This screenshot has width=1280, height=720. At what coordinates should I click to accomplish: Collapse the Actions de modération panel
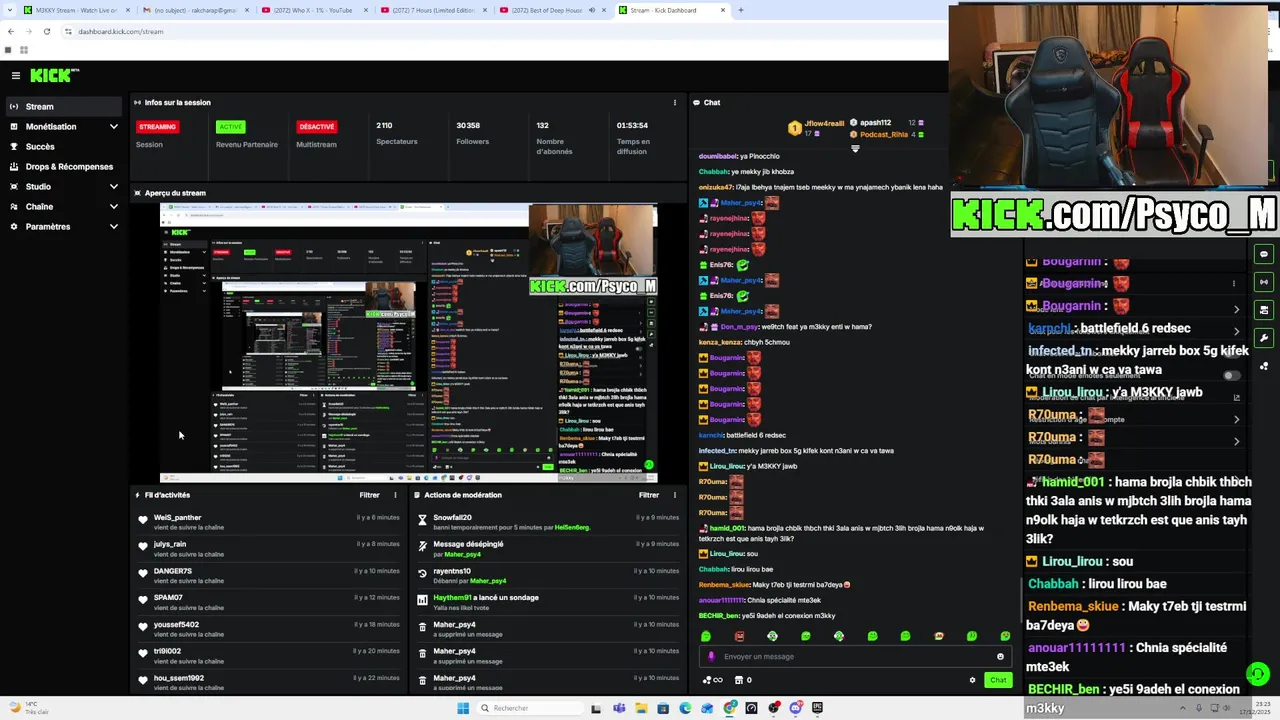417,495
